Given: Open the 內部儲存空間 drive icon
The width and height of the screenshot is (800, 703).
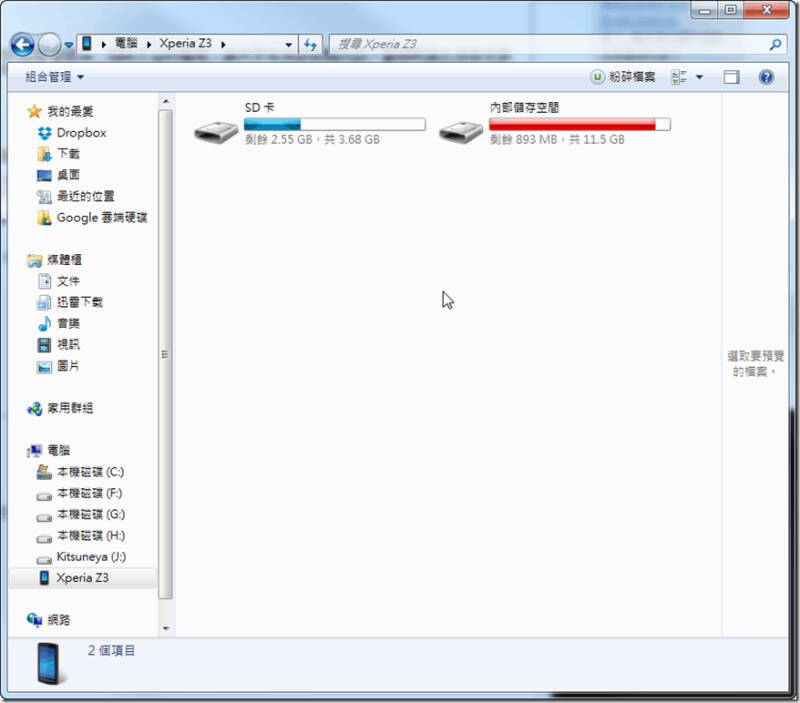Looking at the screenshot, I should point(461,131).
